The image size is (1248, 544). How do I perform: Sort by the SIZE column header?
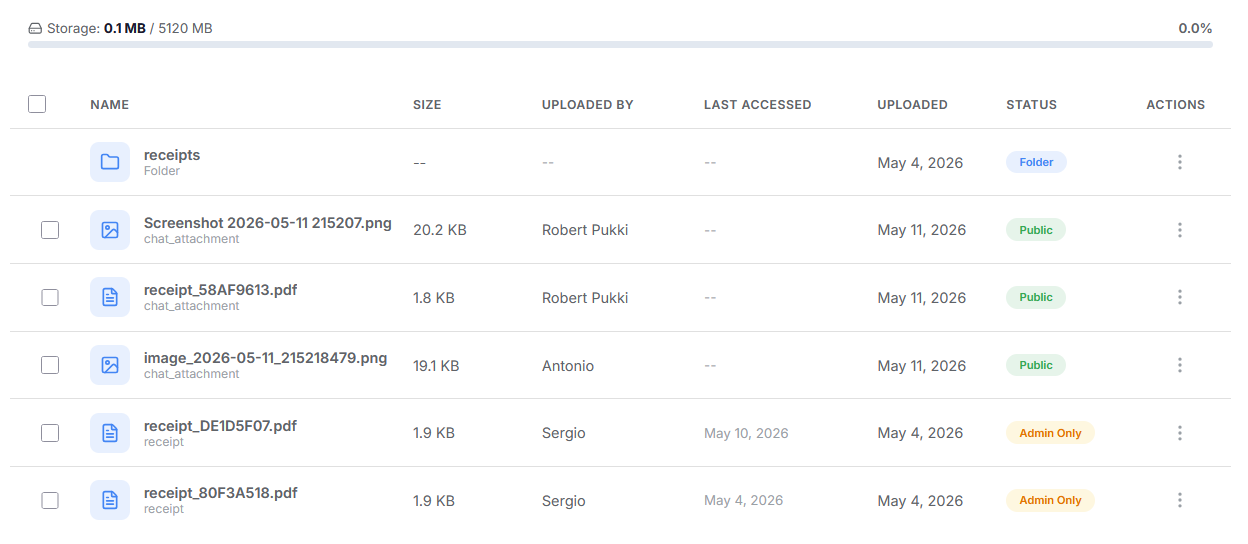pos(427,104)
